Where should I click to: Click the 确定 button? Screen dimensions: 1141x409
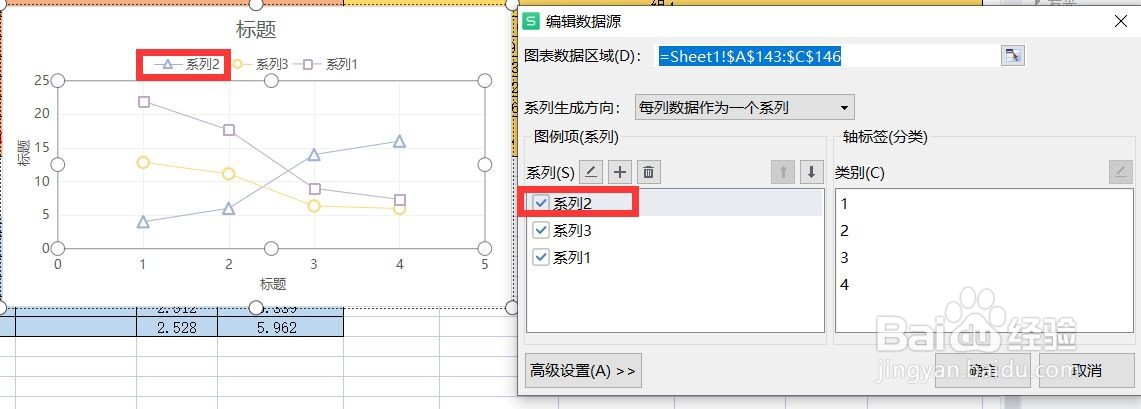[x=983, y=370]
